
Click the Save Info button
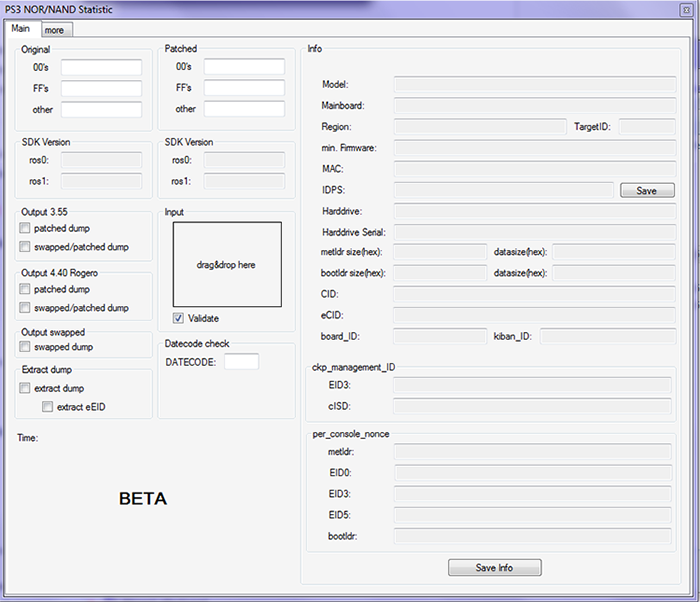[495, 567]
